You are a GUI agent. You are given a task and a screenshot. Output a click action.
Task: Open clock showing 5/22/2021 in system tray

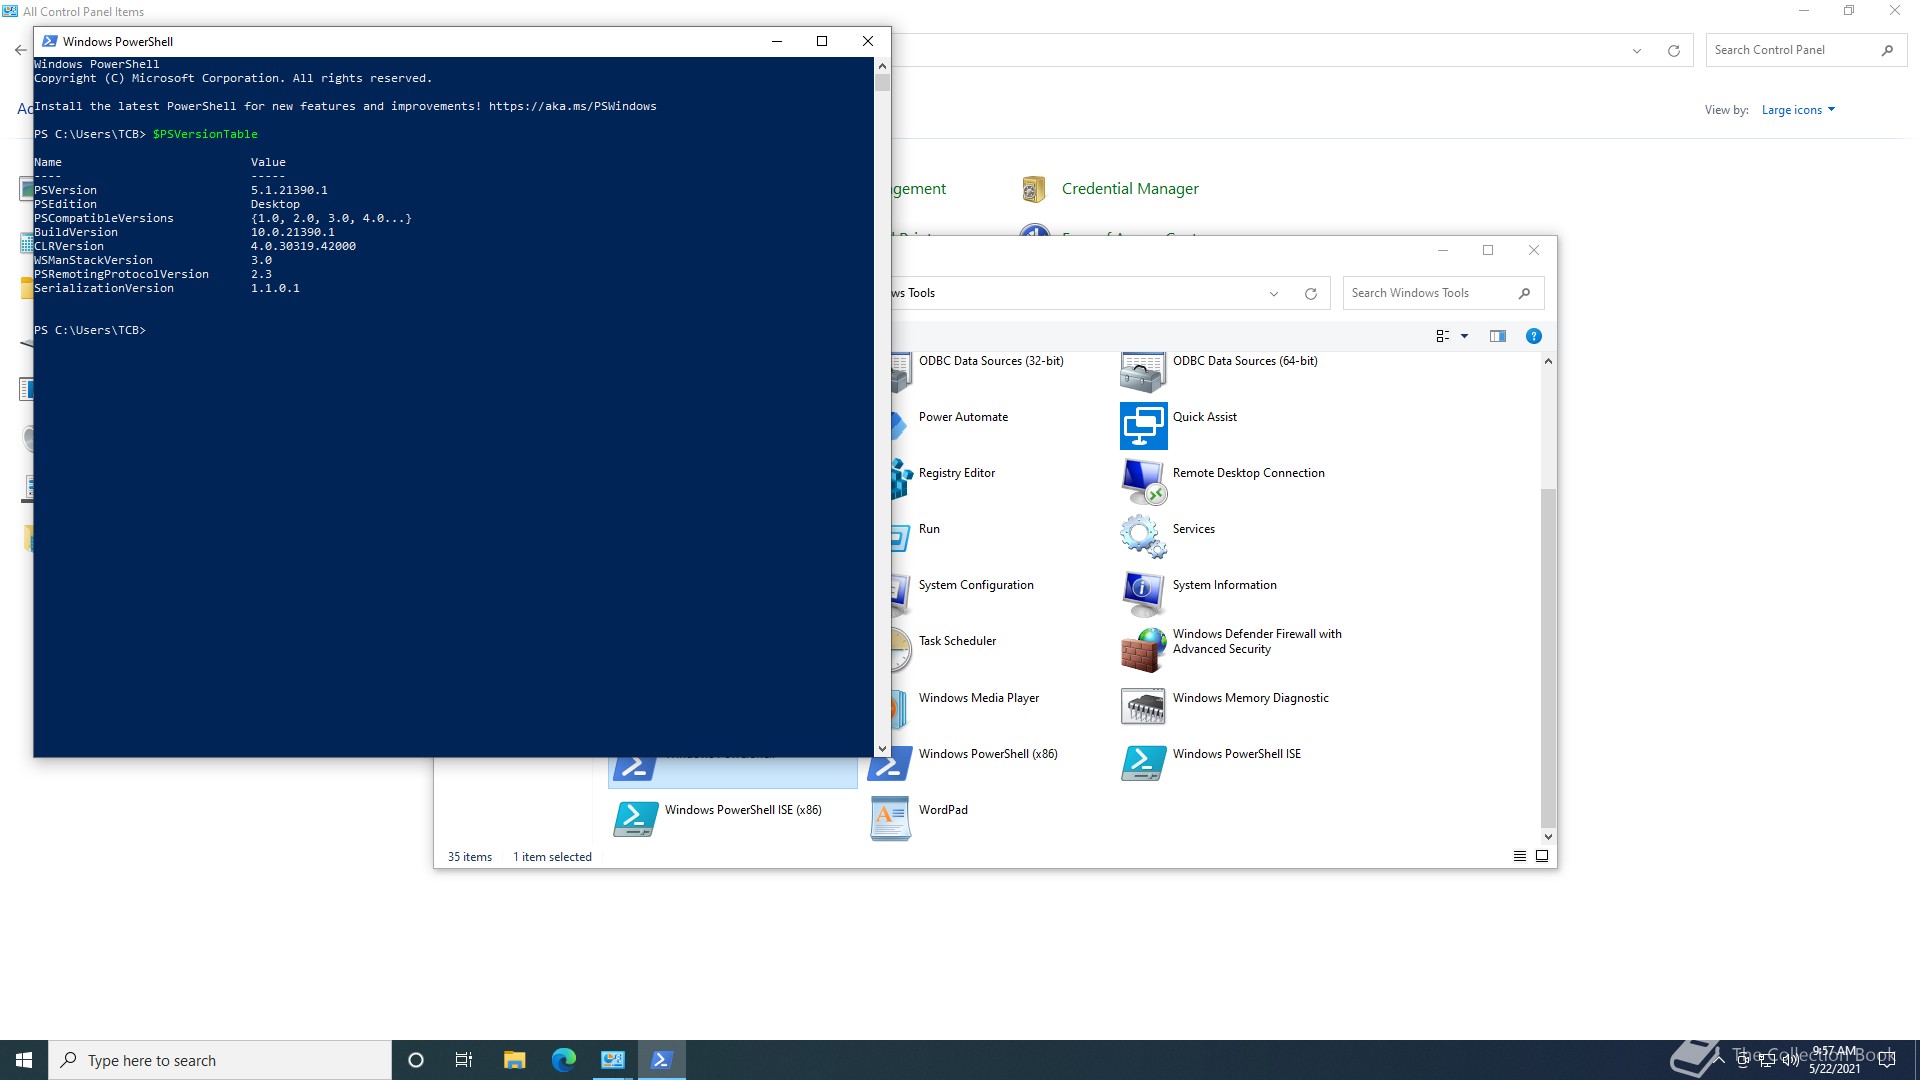(1834, 1060)
